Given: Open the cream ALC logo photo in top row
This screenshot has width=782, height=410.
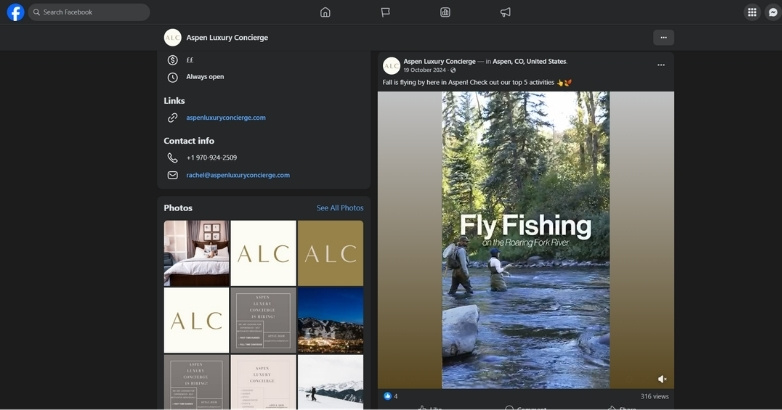Looking at the screenshot, I should [263, 253].
